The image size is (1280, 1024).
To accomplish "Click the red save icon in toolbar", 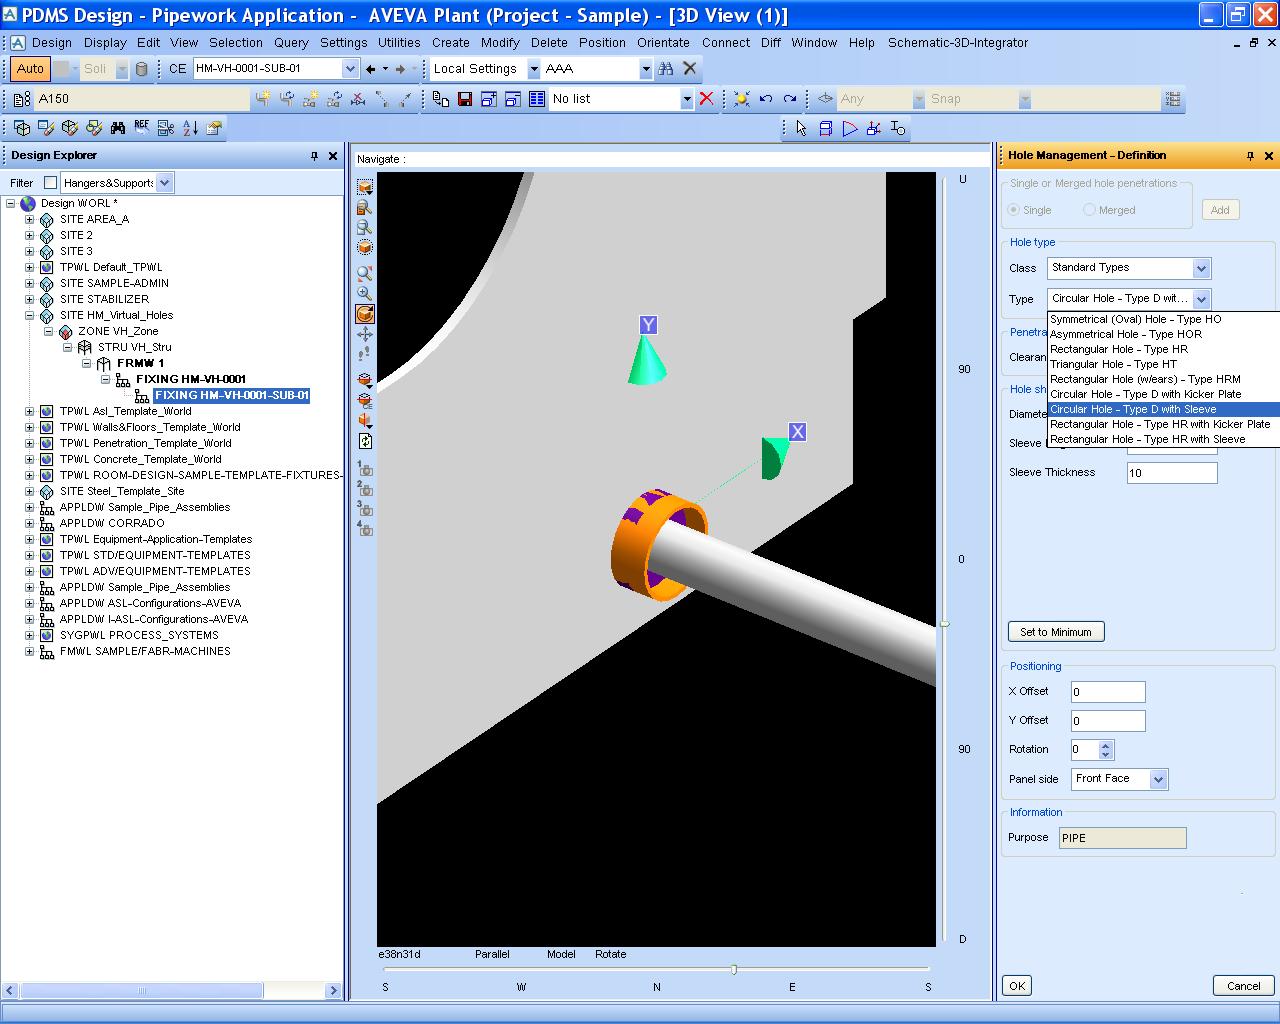I will pos(465,99).
